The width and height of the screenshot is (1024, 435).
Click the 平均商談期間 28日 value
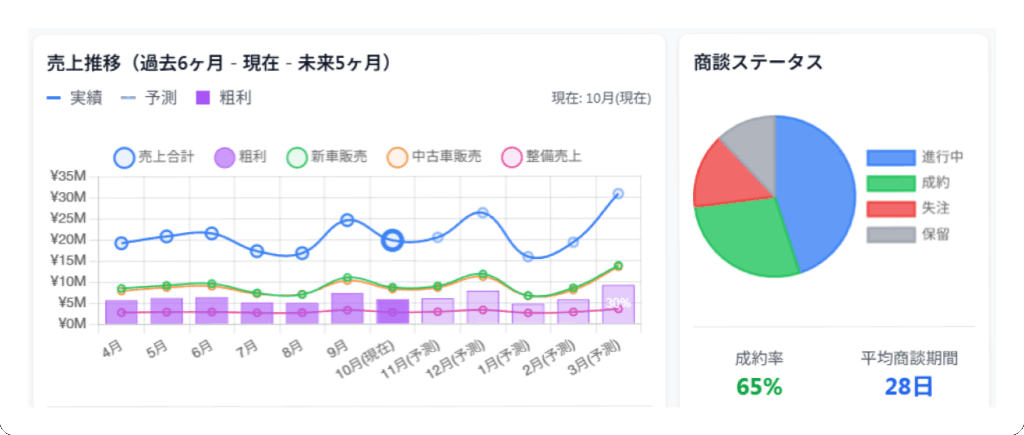pos(909,387)
